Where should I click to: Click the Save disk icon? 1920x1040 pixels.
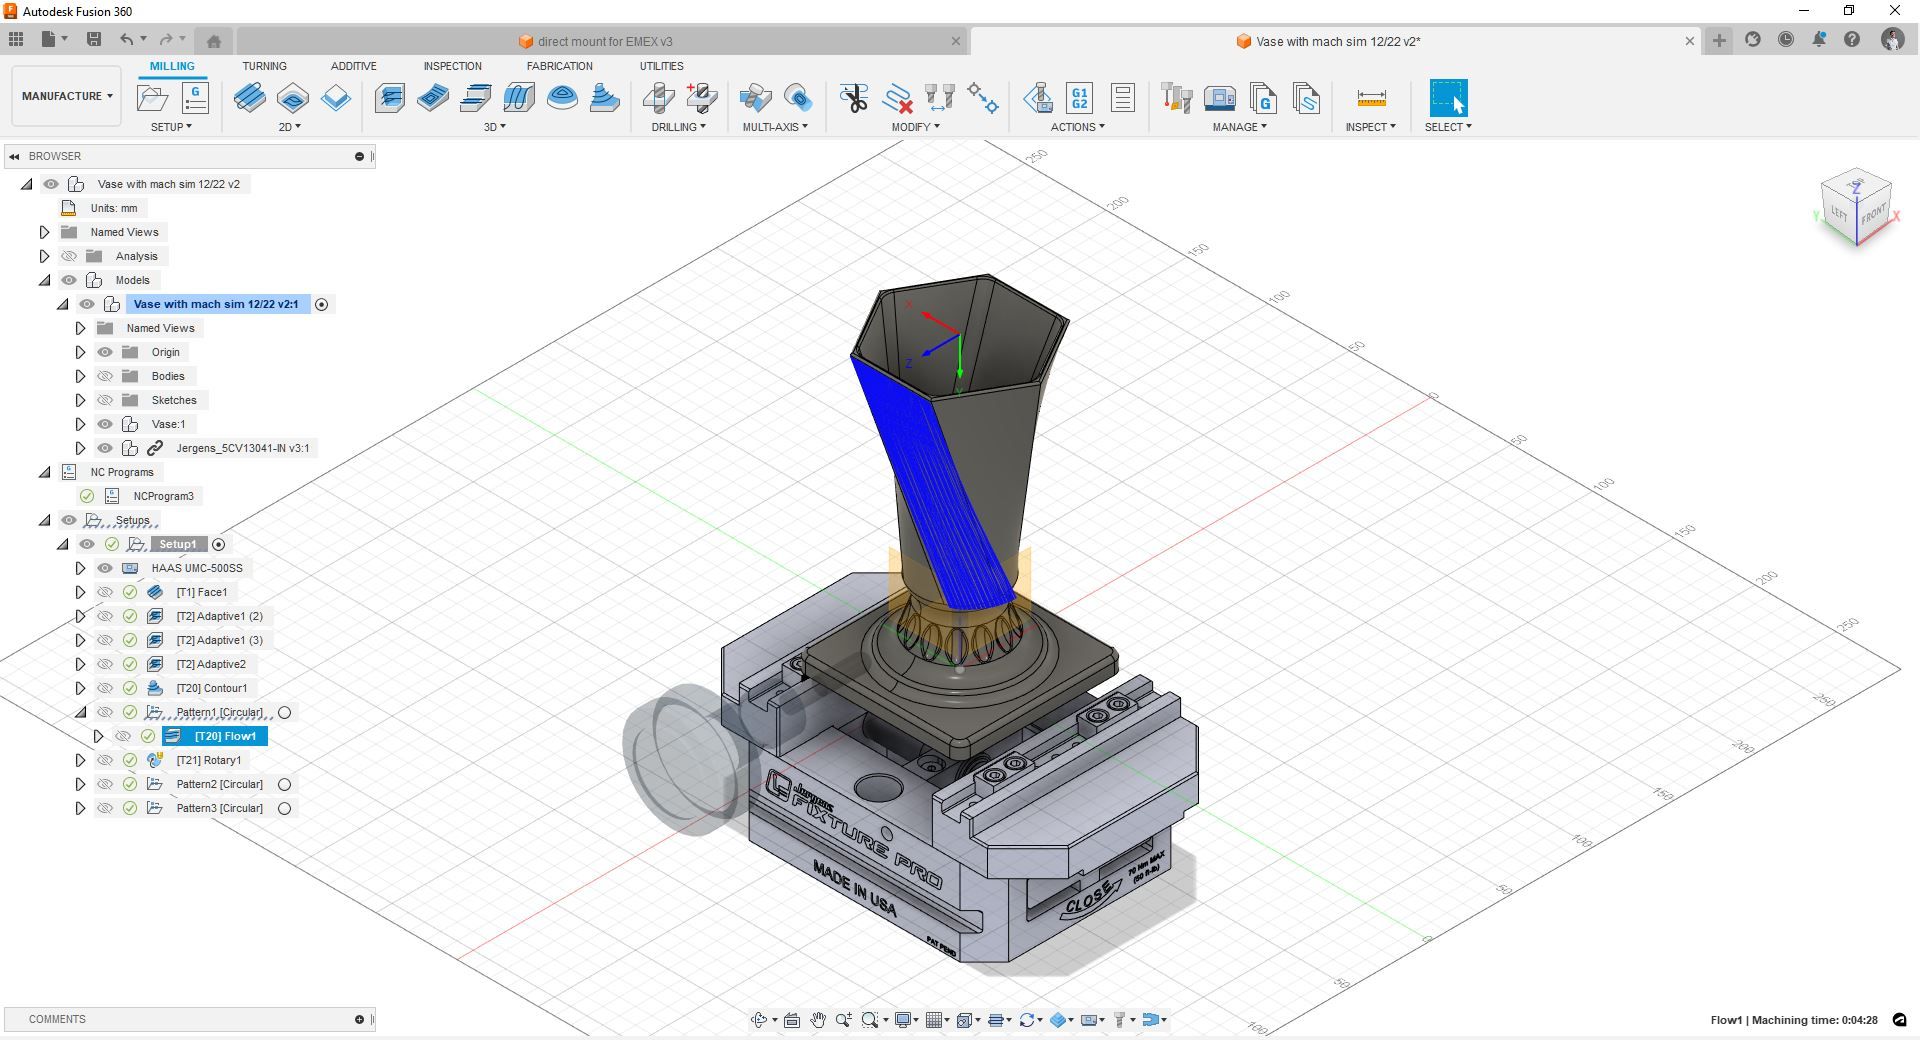pos(94,39)
